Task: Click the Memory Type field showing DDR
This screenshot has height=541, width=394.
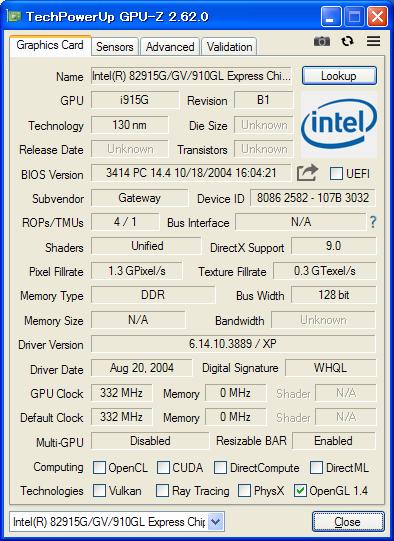Action: (153, 295)
